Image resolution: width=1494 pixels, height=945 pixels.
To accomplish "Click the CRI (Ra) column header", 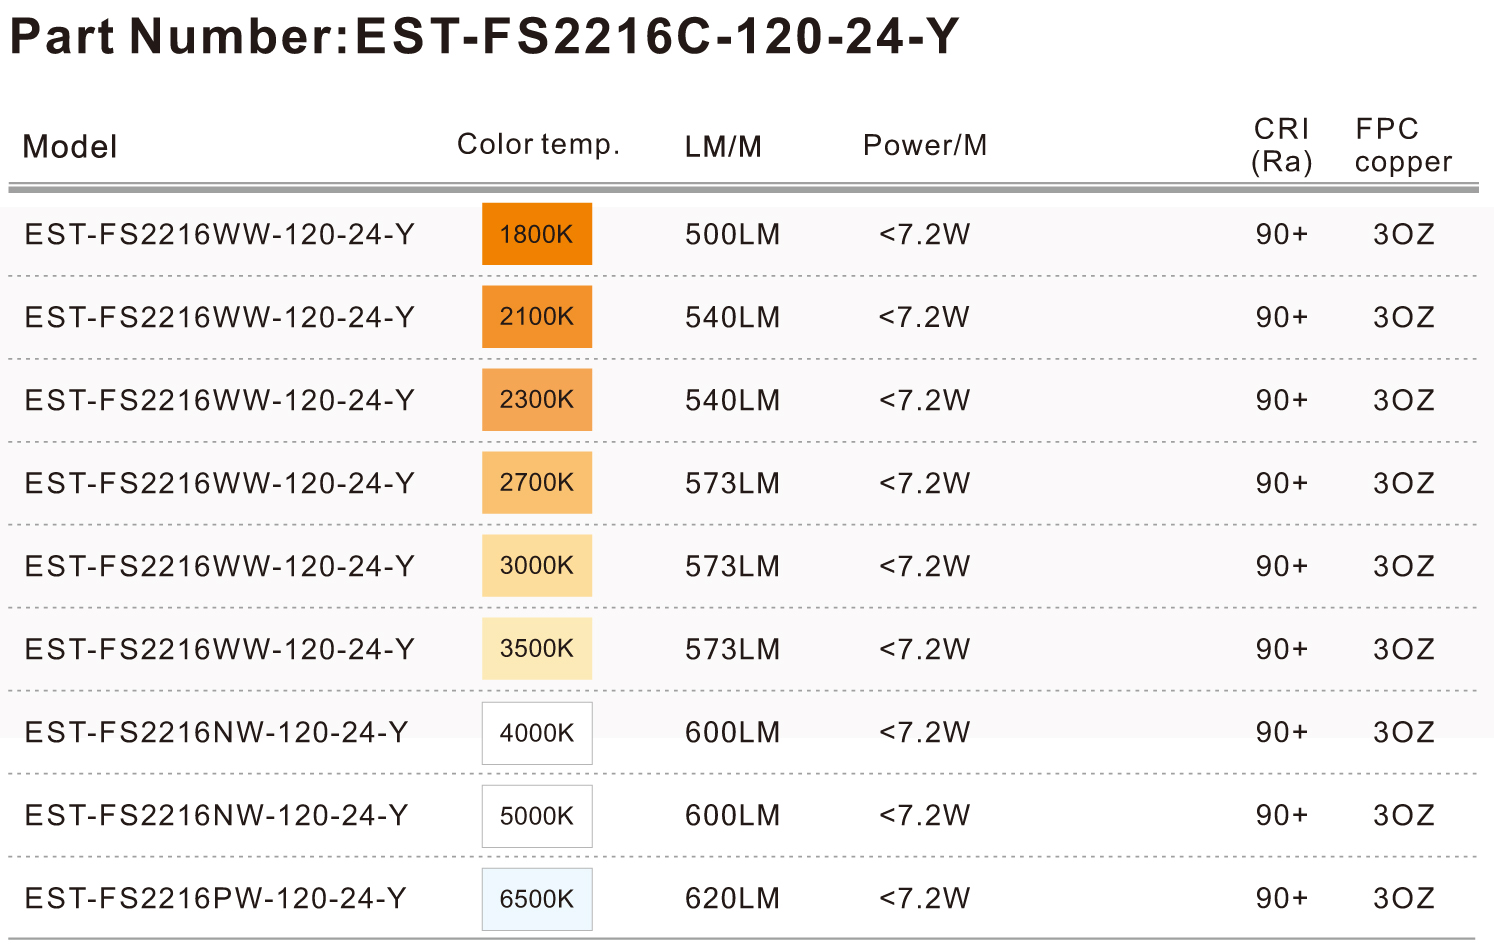I will tap(1282, 145).
